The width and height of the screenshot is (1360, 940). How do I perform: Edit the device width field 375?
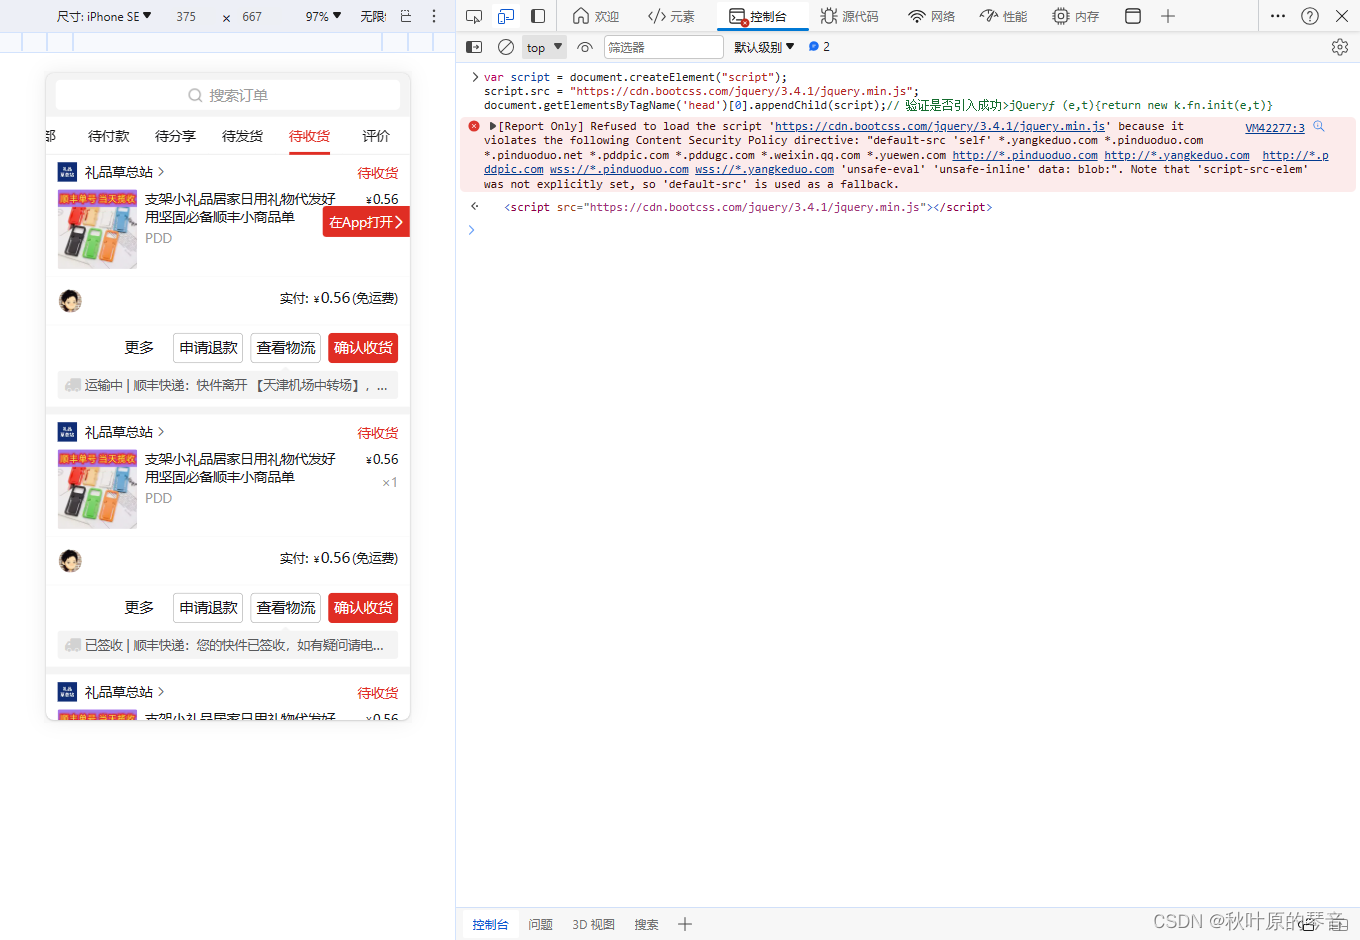(x=187, y=17)
